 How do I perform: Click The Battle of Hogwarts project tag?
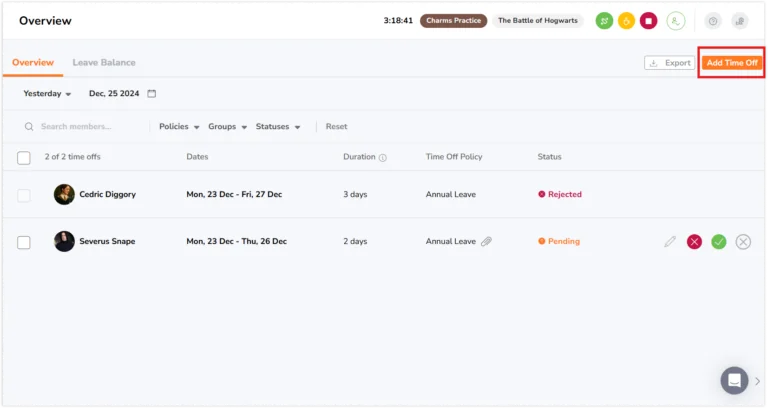(538, 21)
